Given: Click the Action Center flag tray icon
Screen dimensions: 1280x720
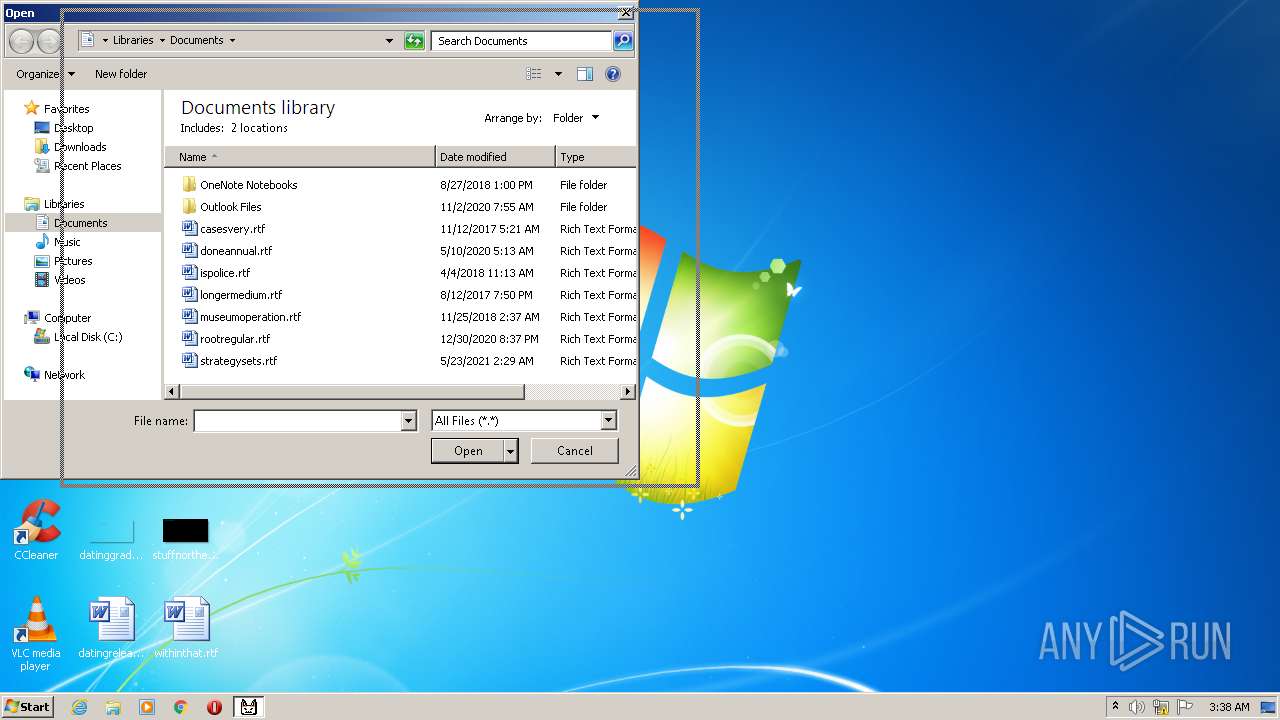Looking at the screenshot, I should tap(1185, 707).
